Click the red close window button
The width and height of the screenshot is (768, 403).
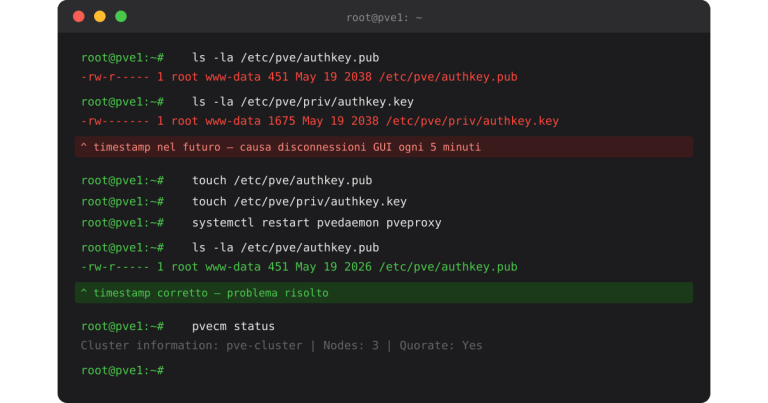point(78,17)
